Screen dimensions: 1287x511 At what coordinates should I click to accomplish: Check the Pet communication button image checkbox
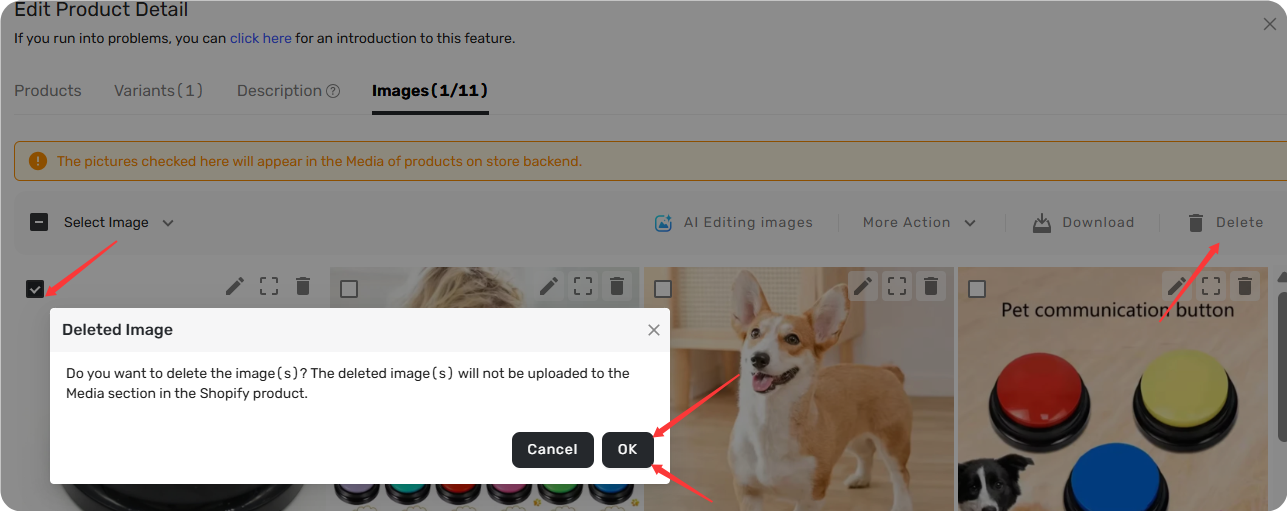click(977, 289)
